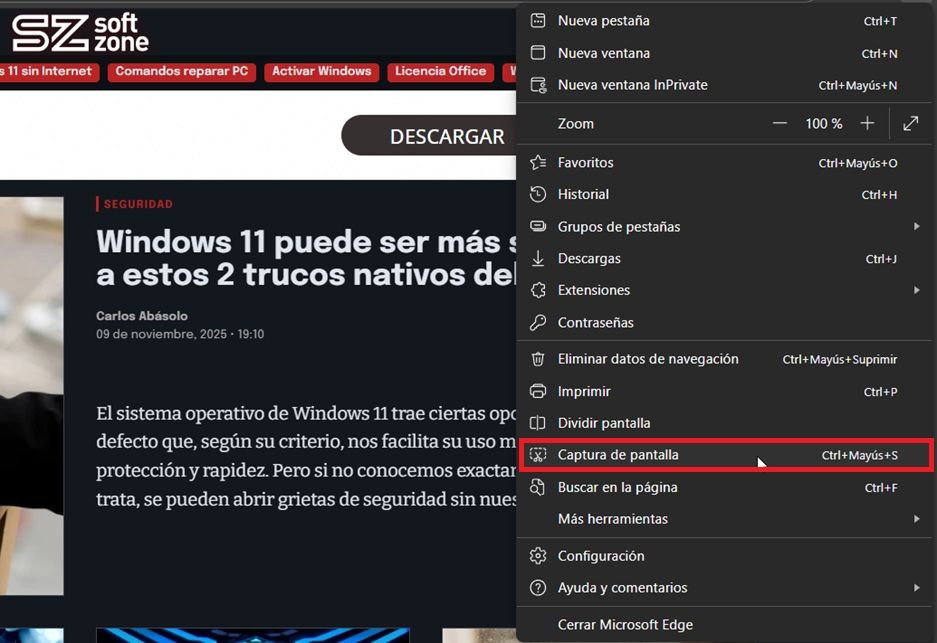937x643 pixels.
Task: Increase zoom with the plus button
Action: [867, 123]
